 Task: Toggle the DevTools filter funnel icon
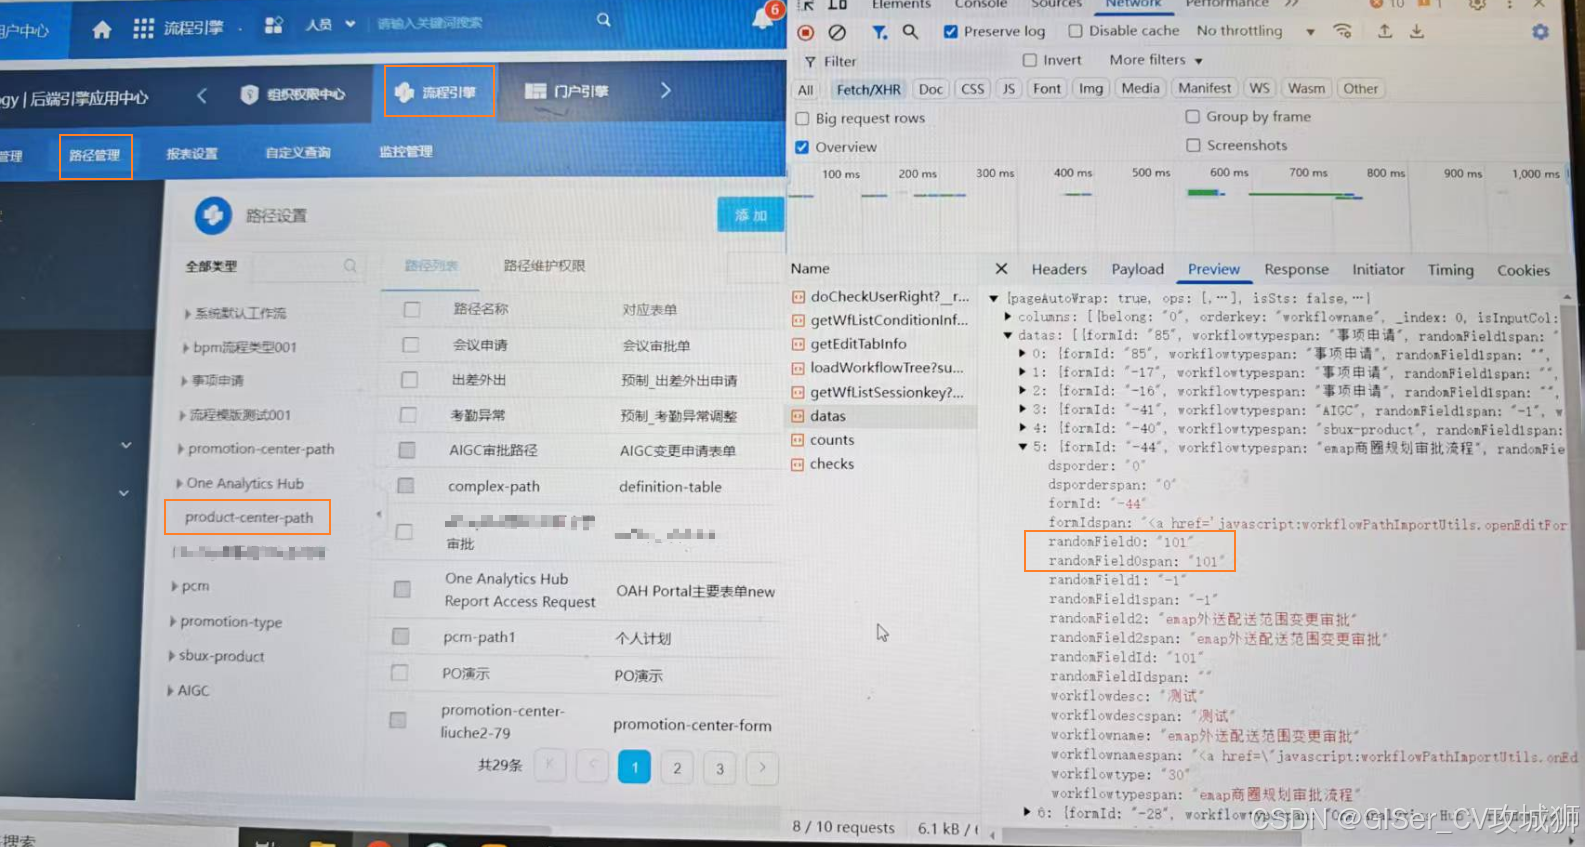click(x=879, y=32)
